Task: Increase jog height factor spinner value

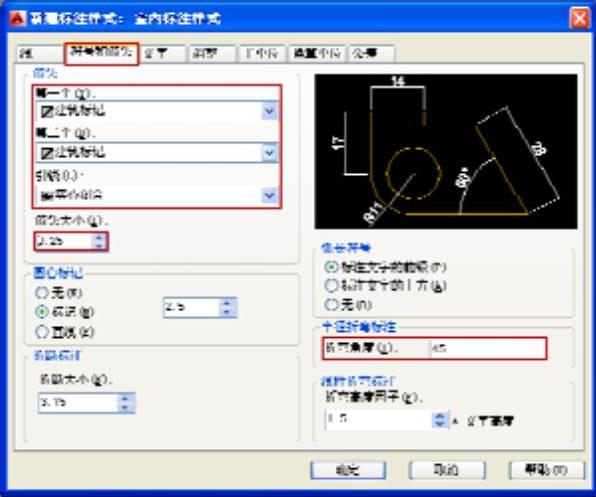Action: click(x=439, y=416)
